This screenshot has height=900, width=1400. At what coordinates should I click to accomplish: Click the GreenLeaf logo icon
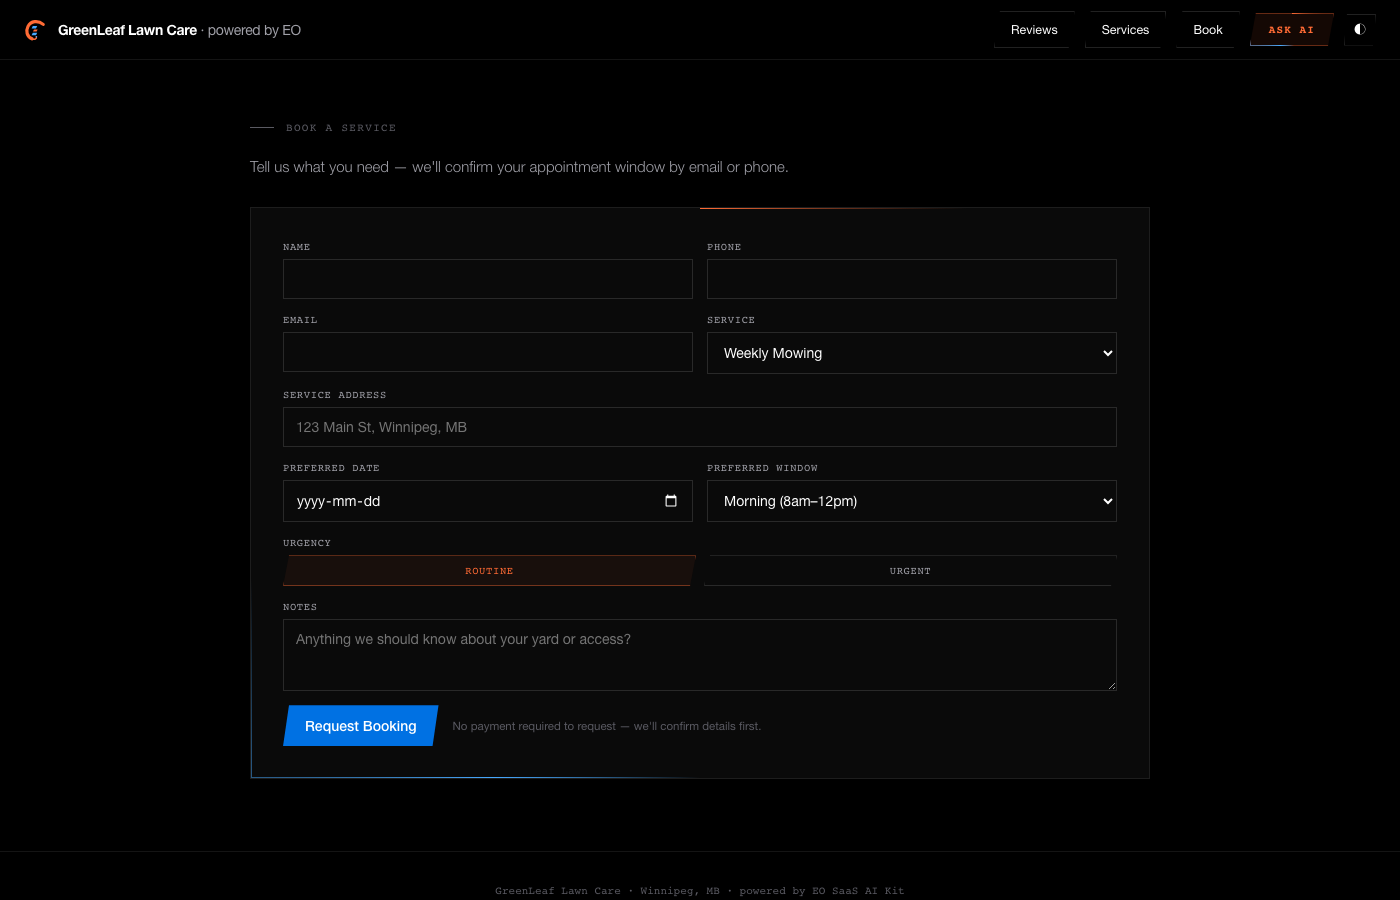click(35, 30)
